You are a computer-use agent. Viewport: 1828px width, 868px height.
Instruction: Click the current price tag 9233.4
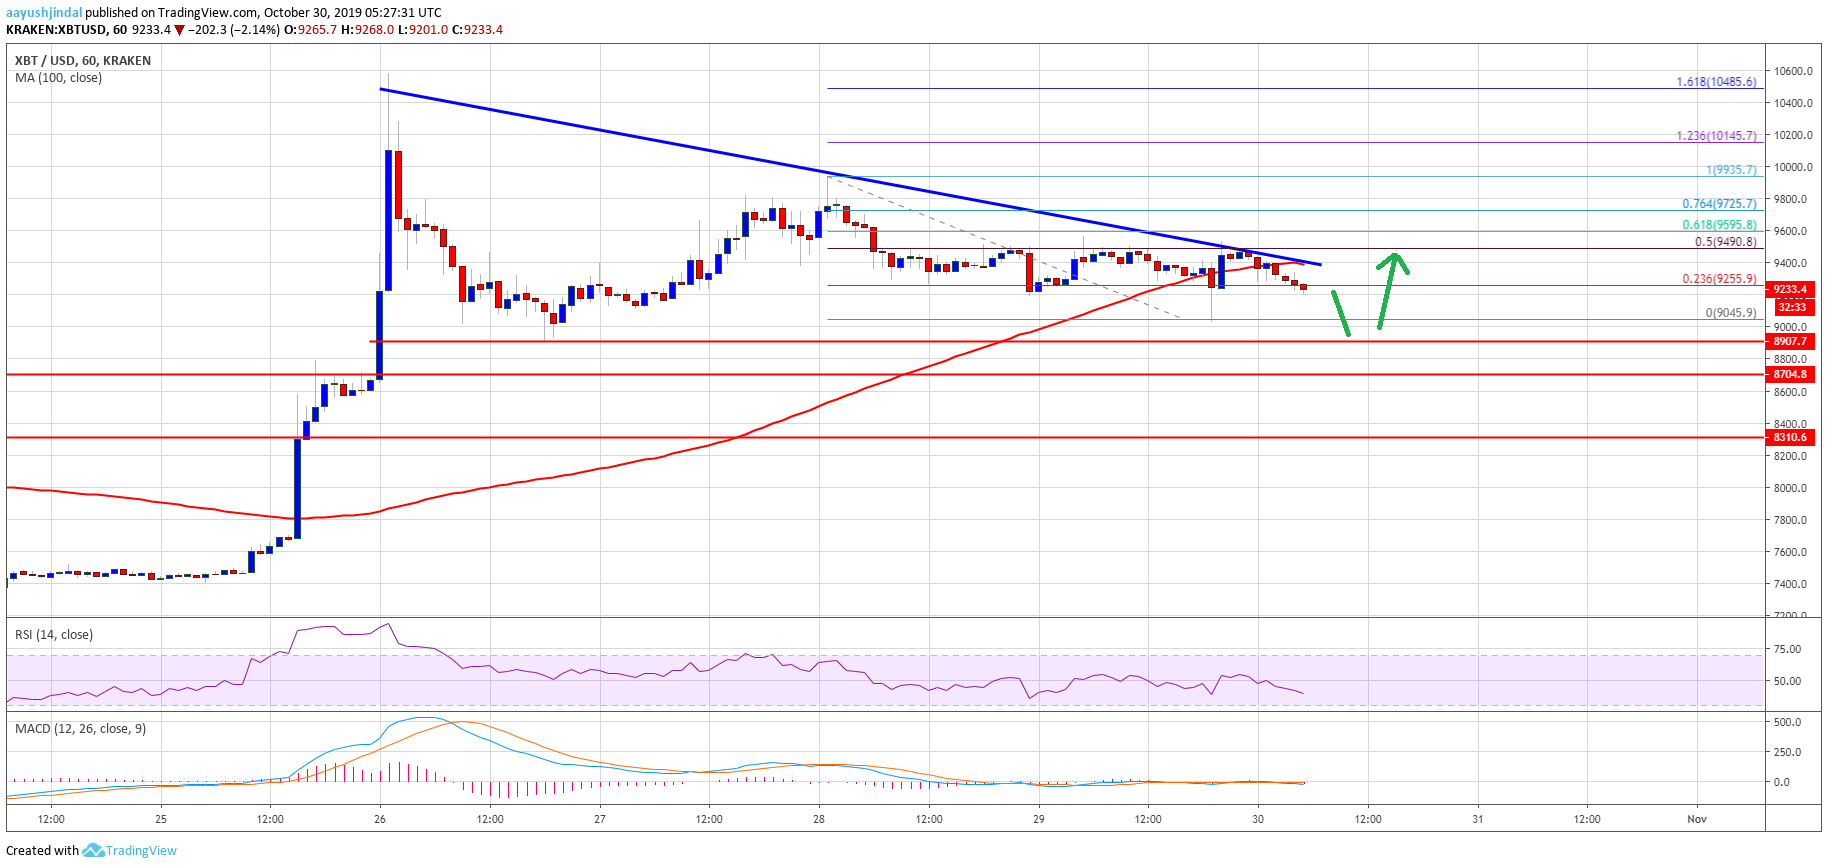pos(1790,289)
